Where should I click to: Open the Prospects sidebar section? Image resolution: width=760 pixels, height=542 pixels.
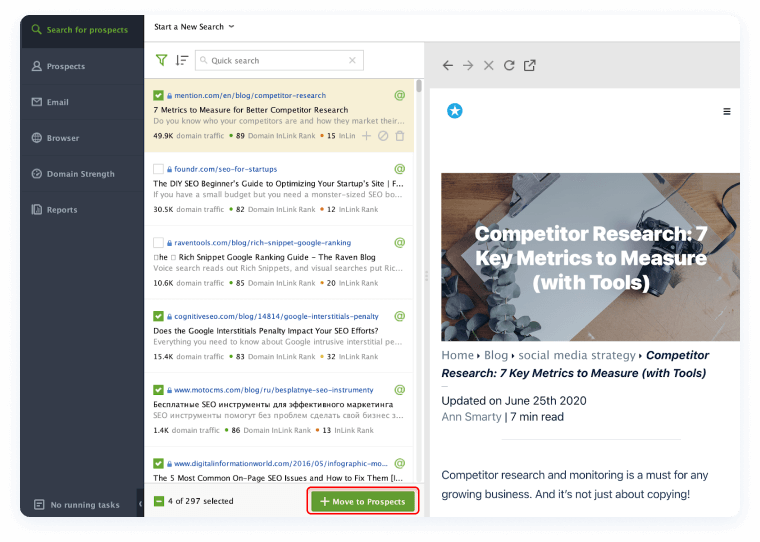[66, 66]
